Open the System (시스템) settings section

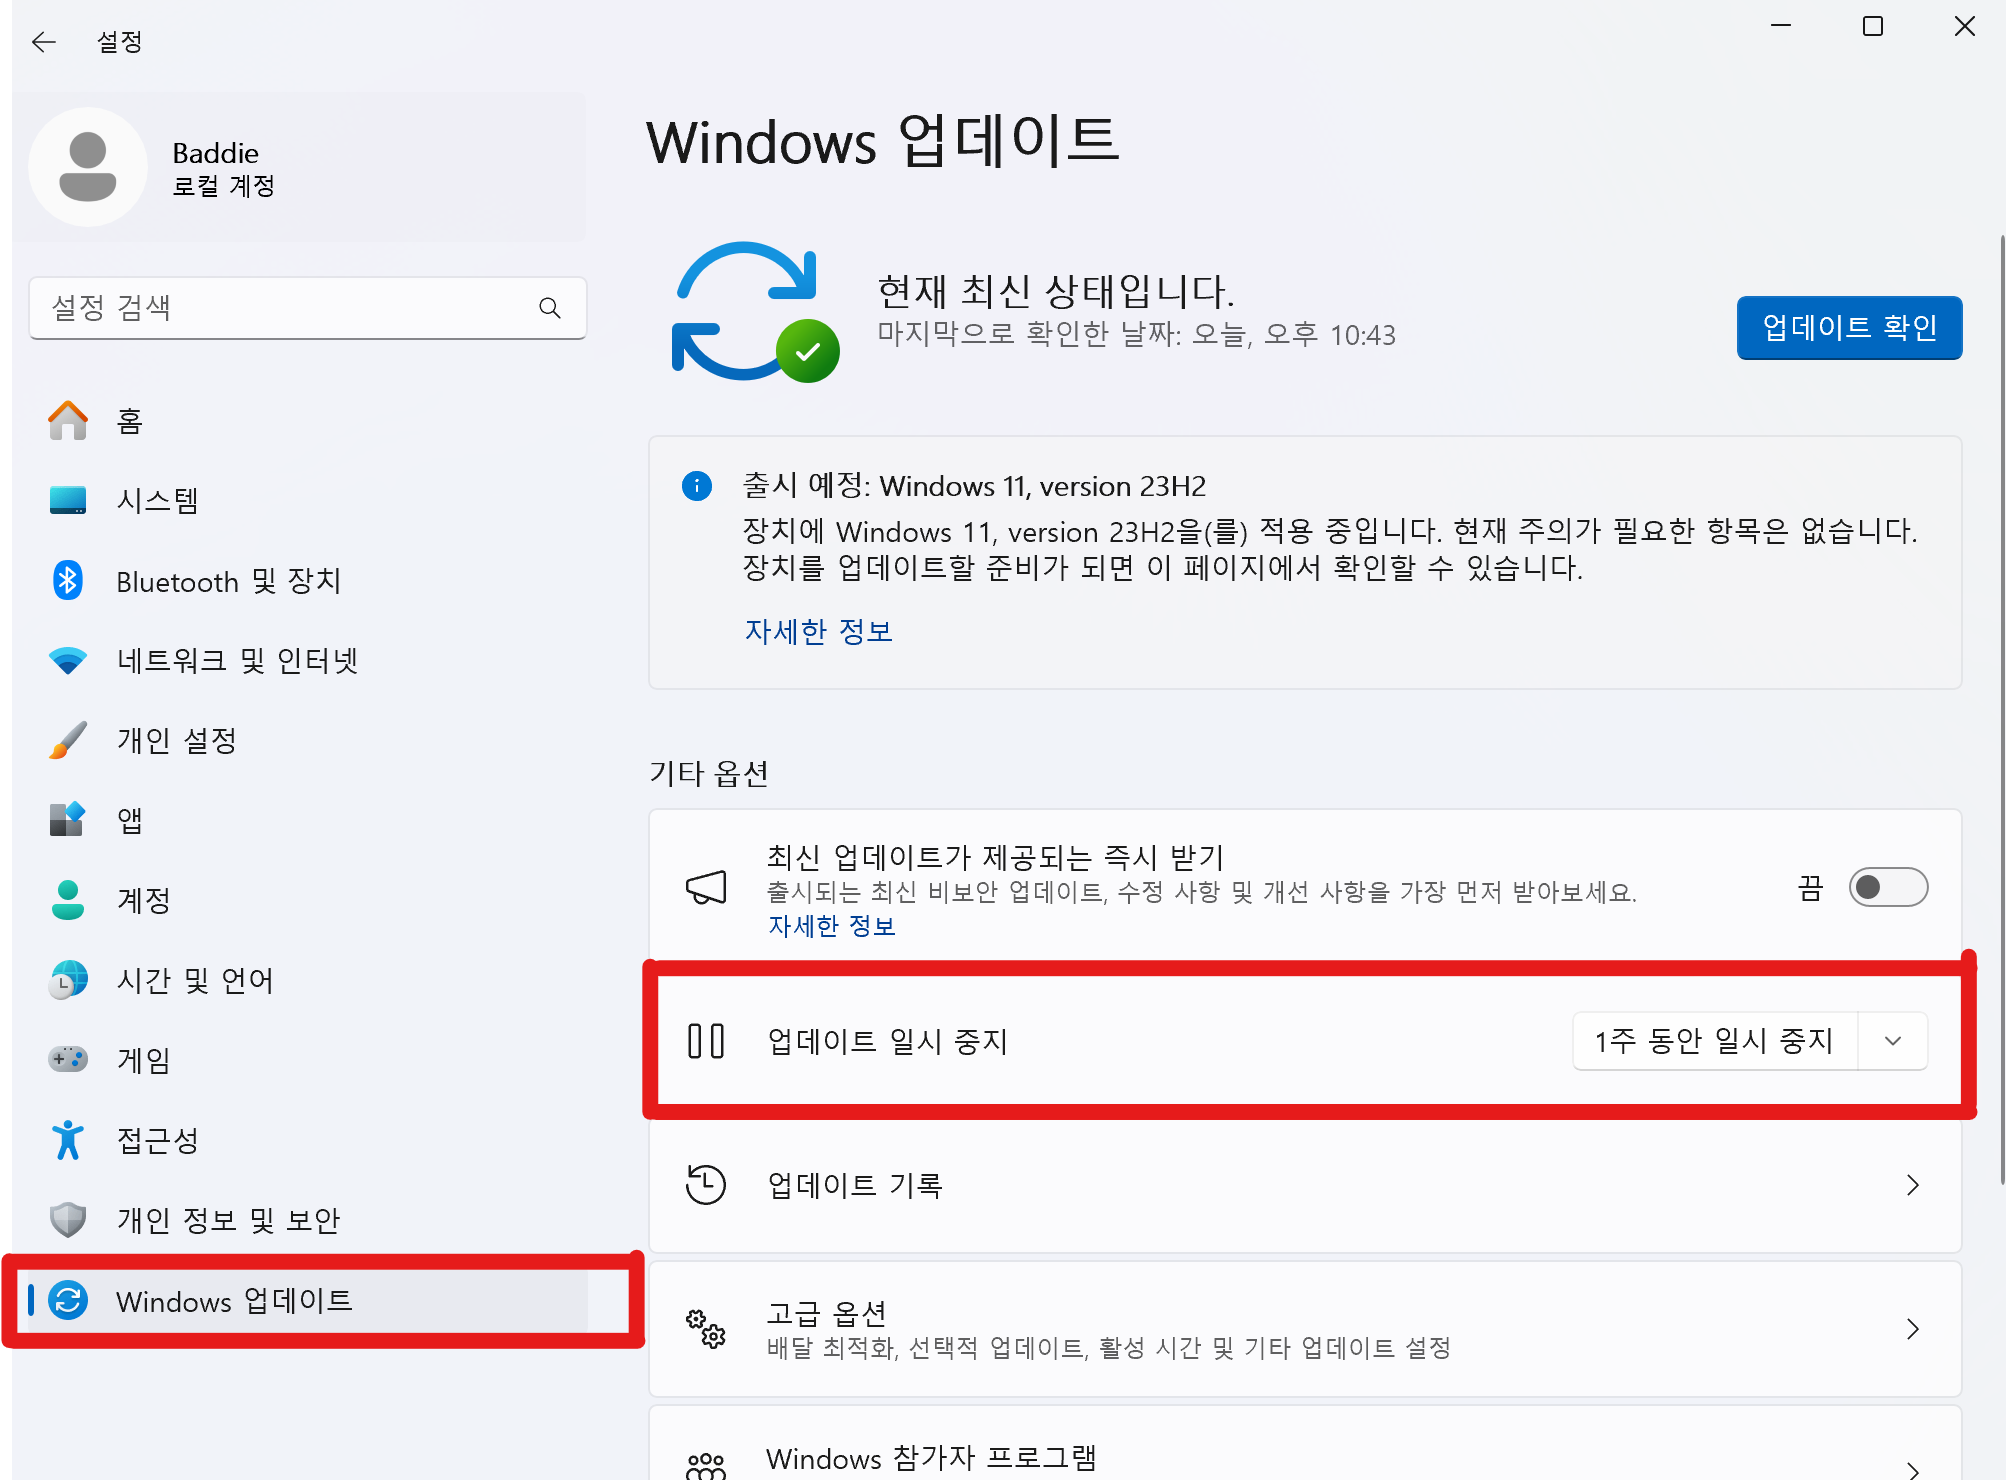(x=158, y=500)
